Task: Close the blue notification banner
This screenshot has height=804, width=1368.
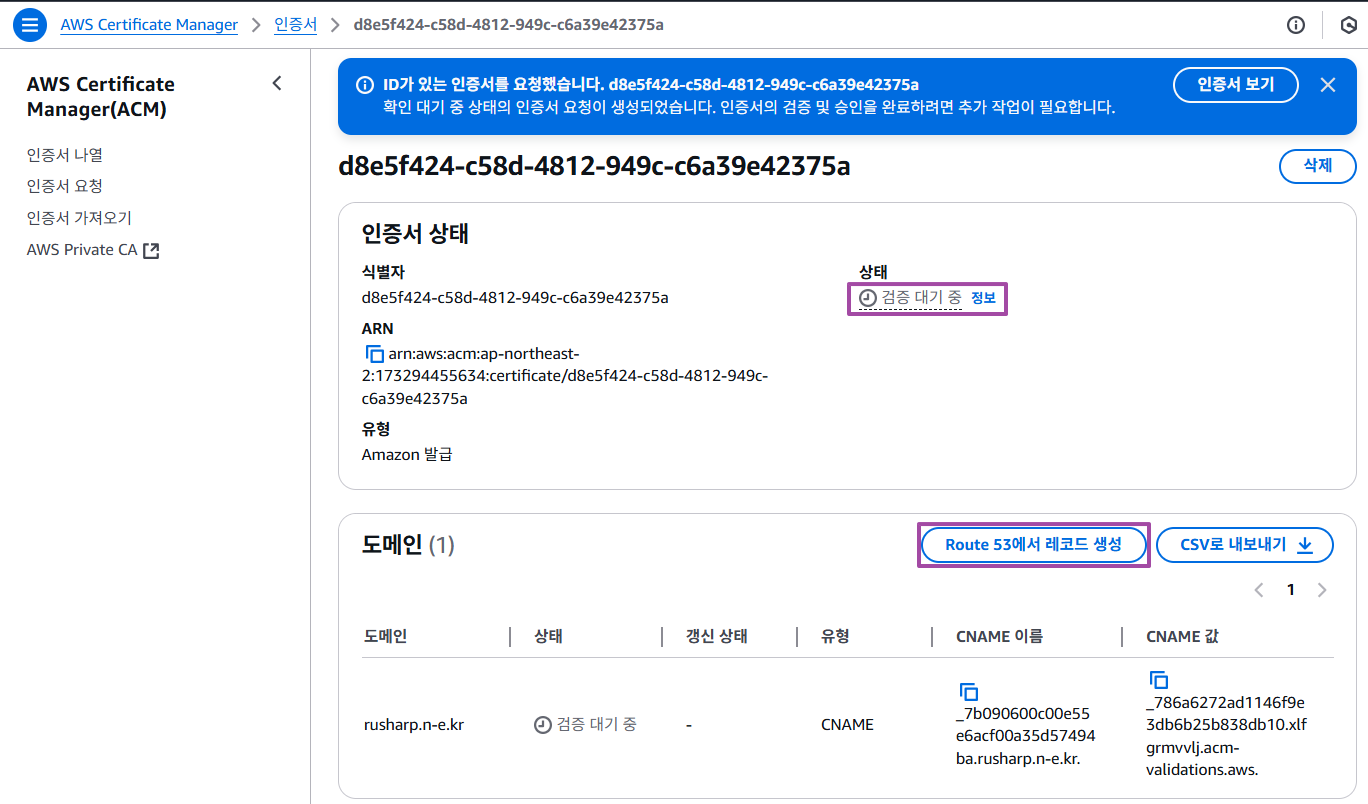Action: coord(1328,85)
